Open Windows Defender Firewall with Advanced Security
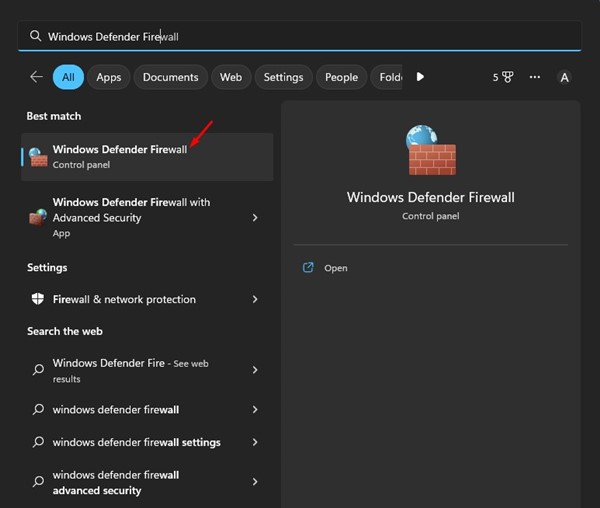Screen dimensions: 600x508 147,217
